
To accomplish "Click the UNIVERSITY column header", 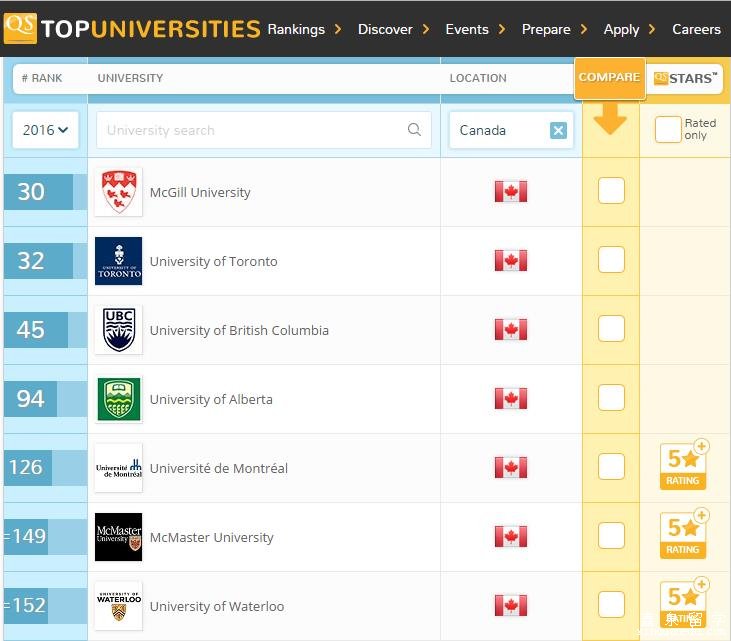I will click(131, 78).
